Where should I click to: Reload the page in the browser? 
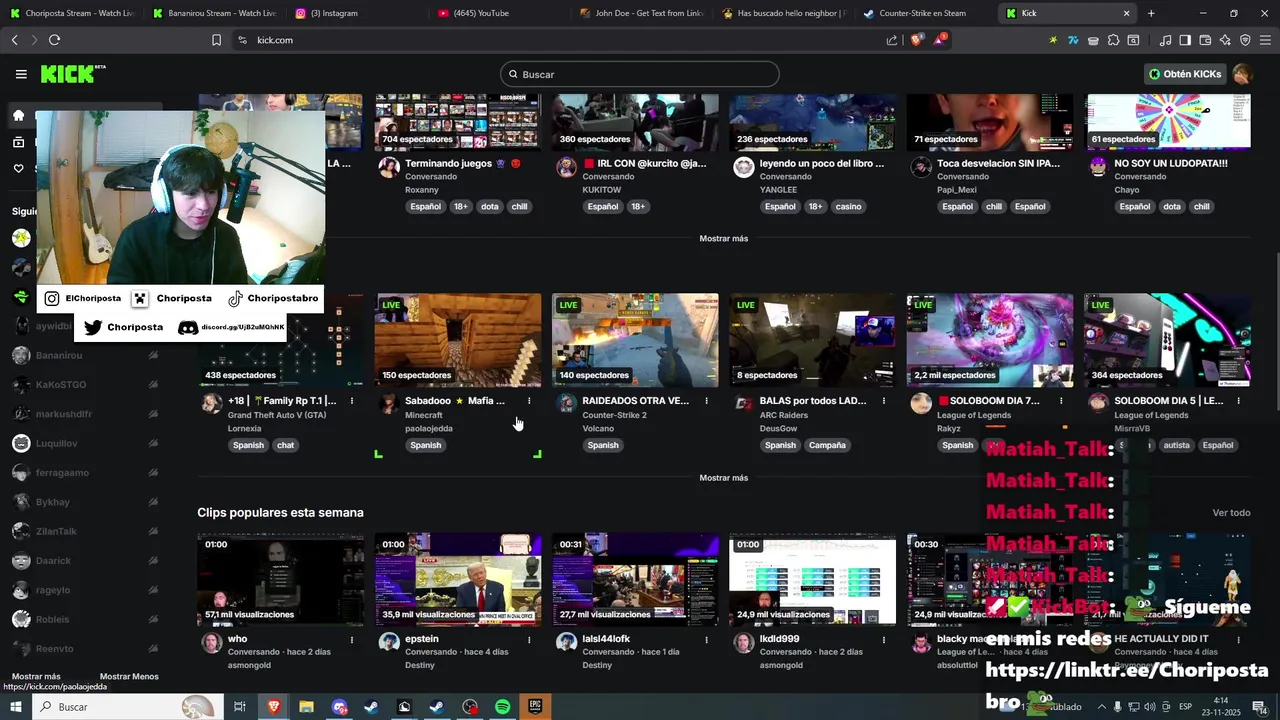[x=54, y=40]
